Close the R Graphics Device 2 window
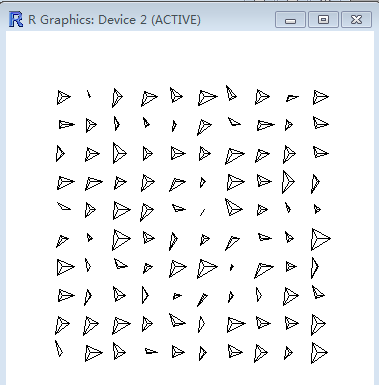Viewport: 379px width, 385px height. tap(356, 20)
